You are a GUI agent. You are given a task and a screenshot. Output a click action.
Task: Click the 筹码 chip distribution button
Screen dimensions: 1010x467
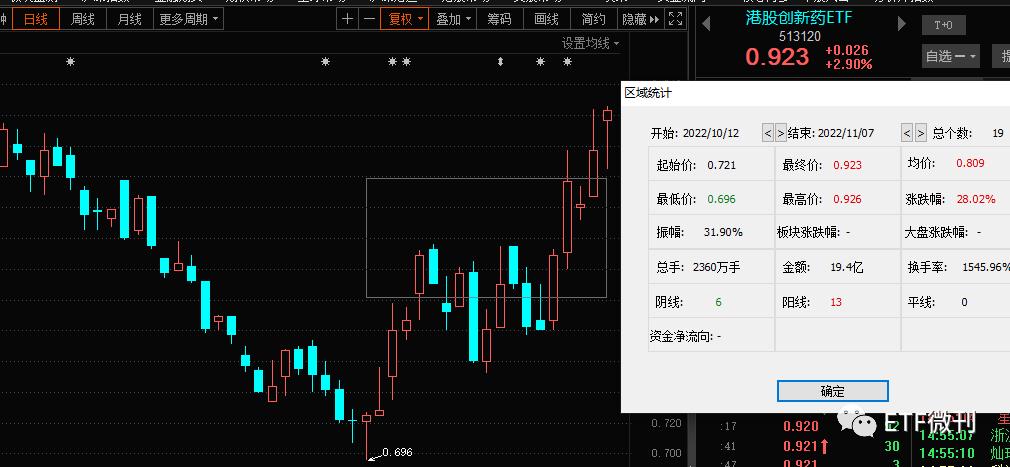tap(499, 19)
